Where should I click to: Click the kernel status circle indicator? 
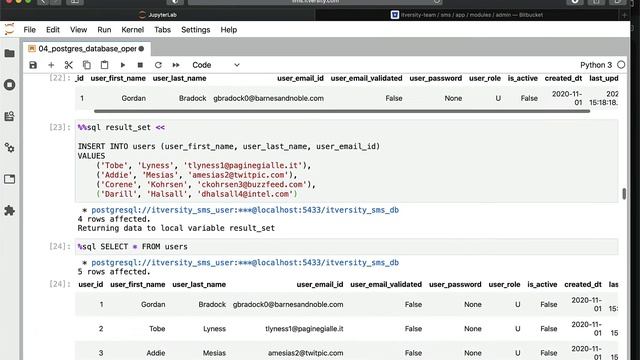tap(621, 65)
